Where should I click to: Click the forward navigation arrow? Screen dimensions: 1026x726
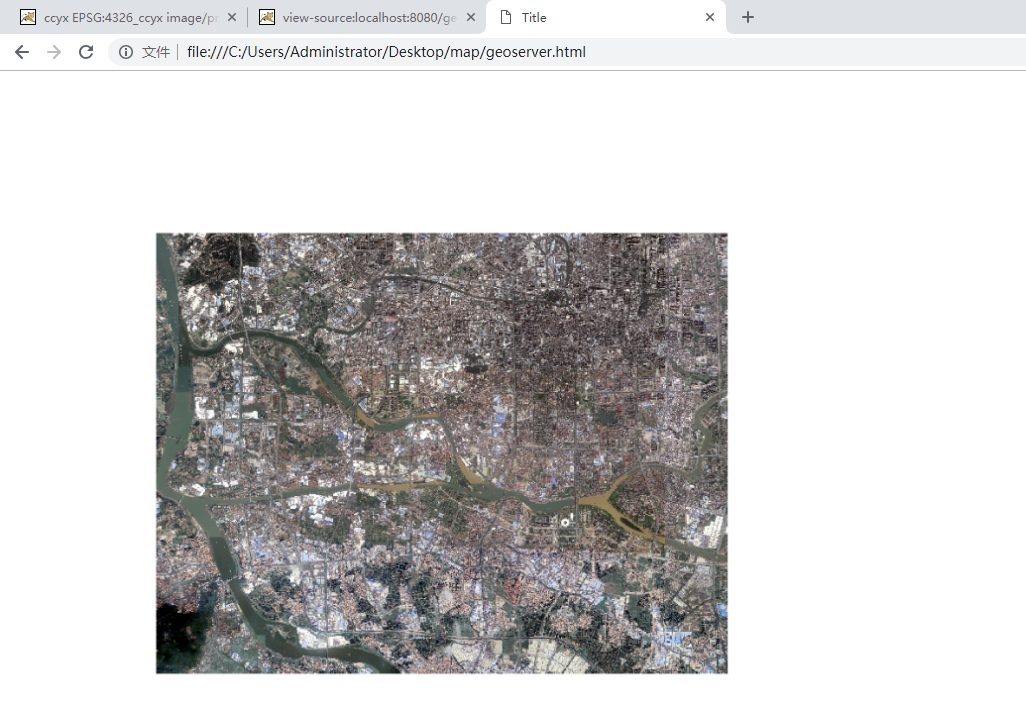53,51
